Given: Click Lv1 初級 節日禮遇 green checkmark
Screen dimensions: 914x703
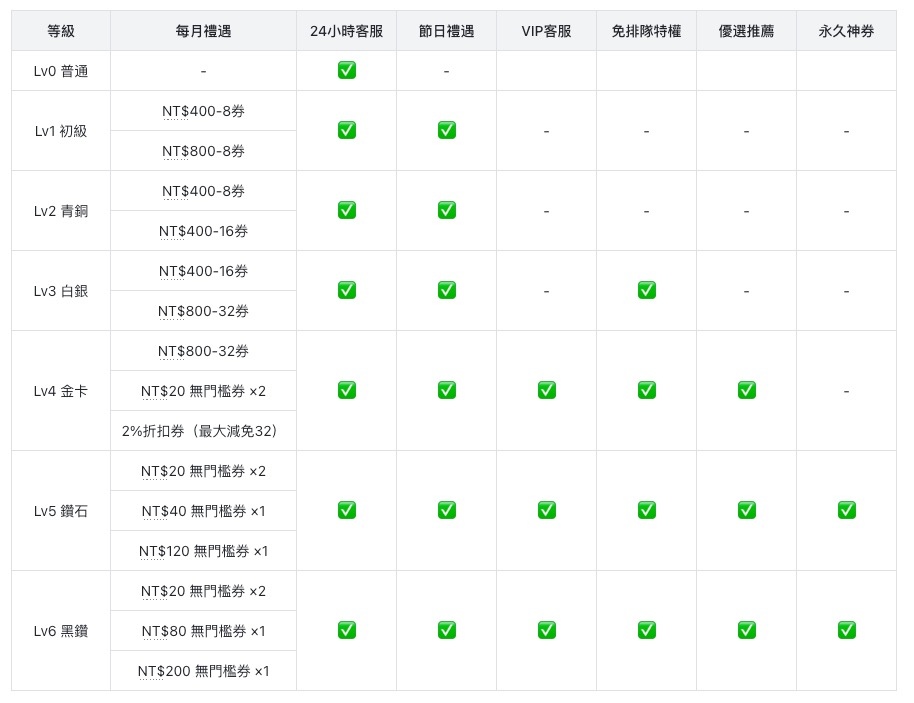Looking at the screenshot, I should point(446,130).
